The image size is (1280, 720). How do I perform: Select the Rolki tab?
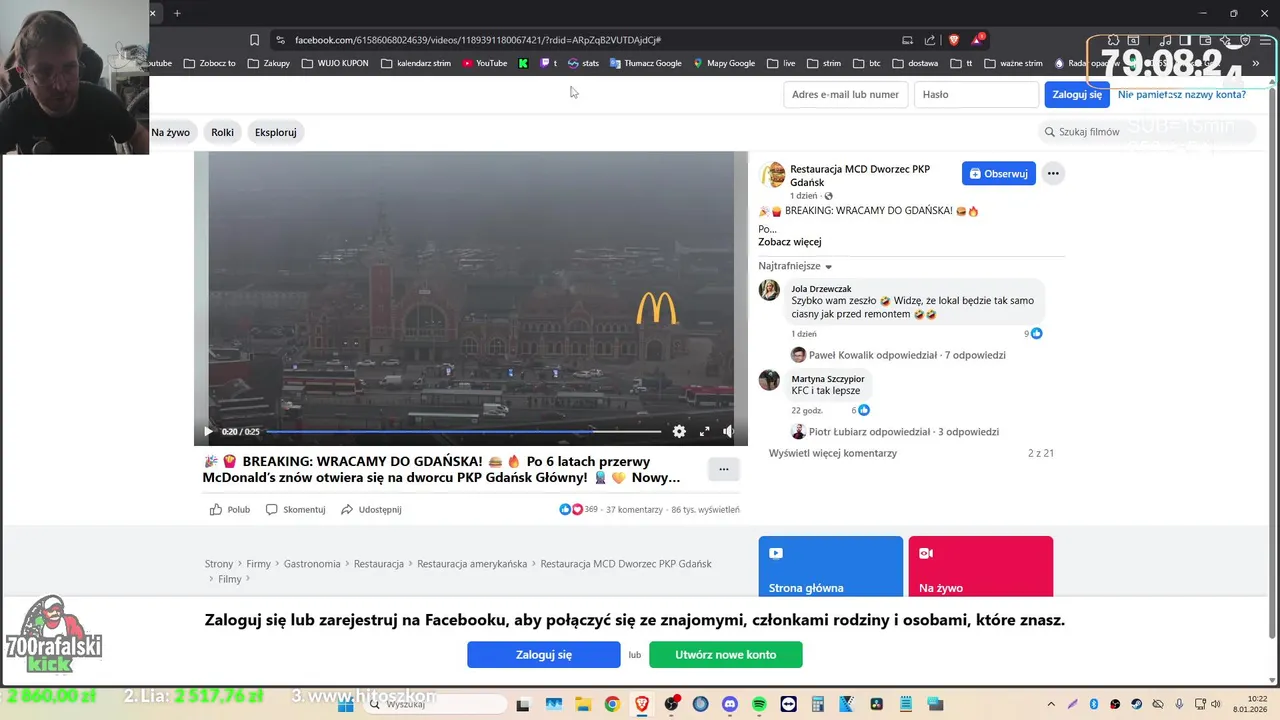tap(222, 132)
